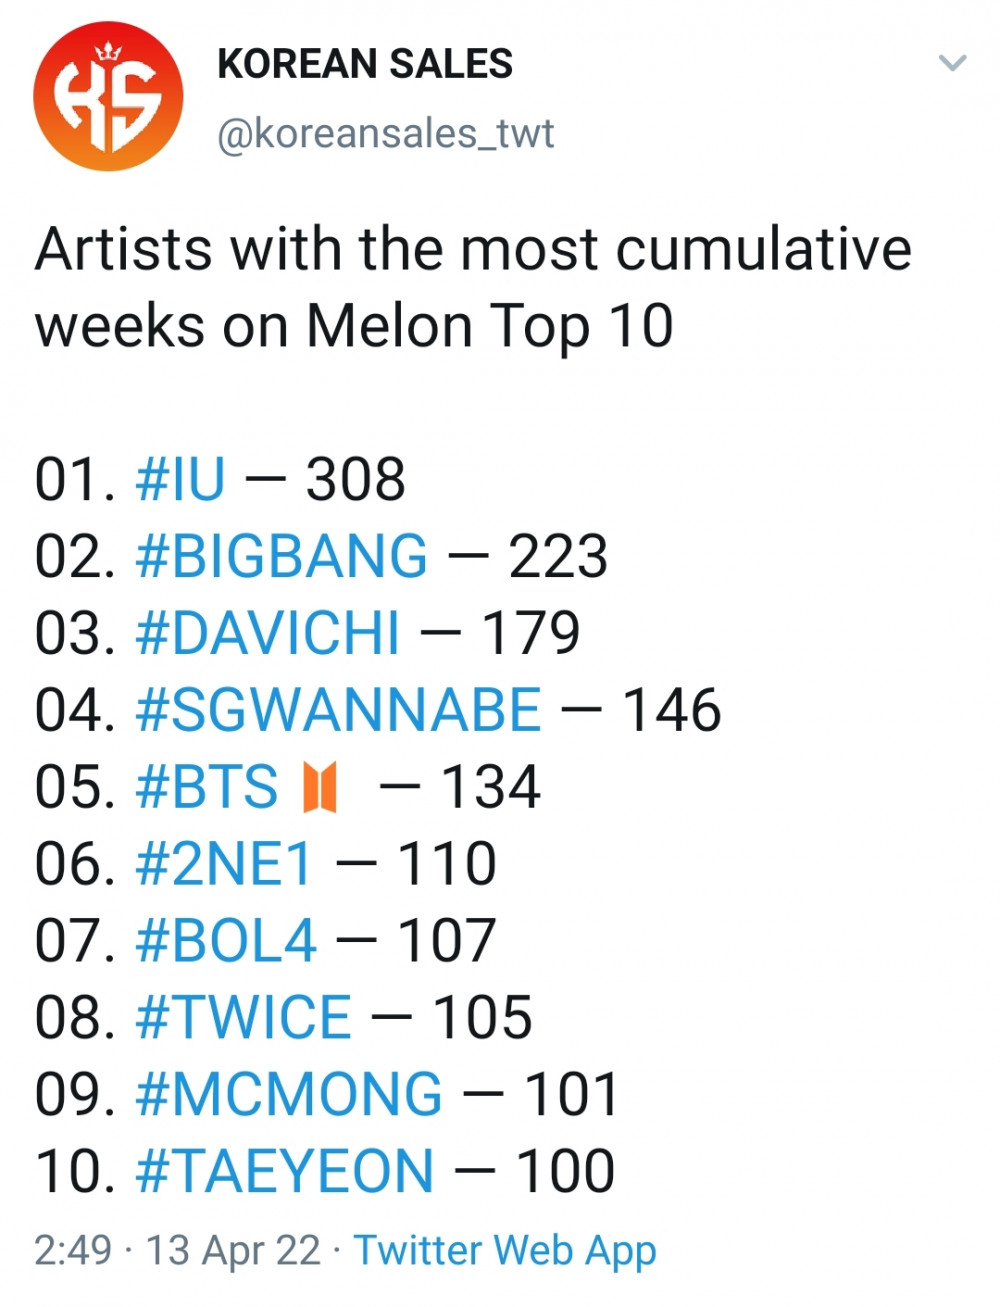
Task: Open the #IU hashtag
Action: click(x=181, y=479)
